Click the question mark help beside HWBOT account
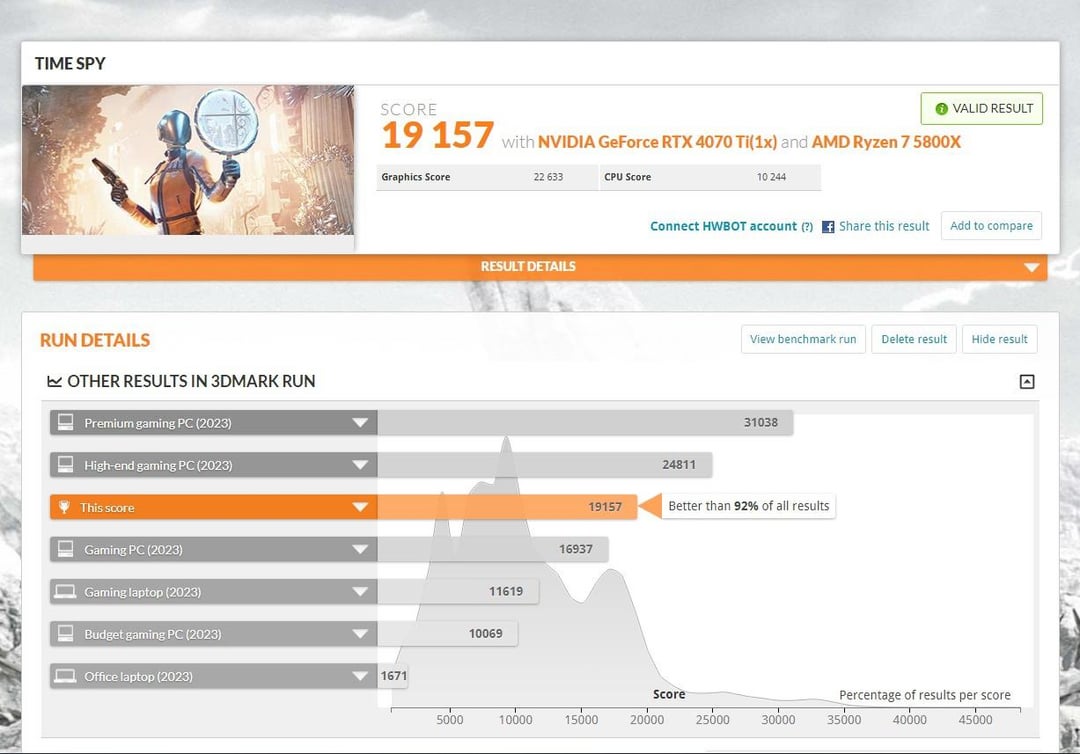The height and width of the screenshot is (754, 1080). point(807,227)
